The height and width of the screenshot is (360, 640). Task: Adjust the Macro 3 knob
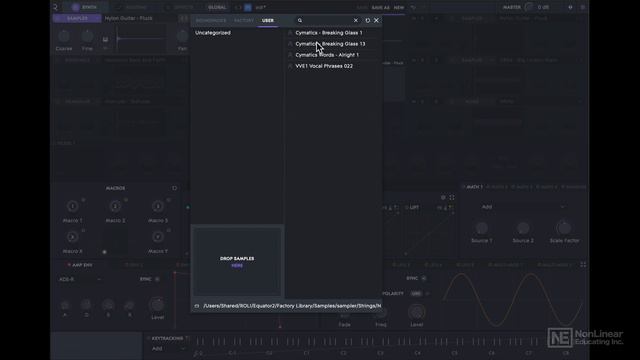[158, 207]
